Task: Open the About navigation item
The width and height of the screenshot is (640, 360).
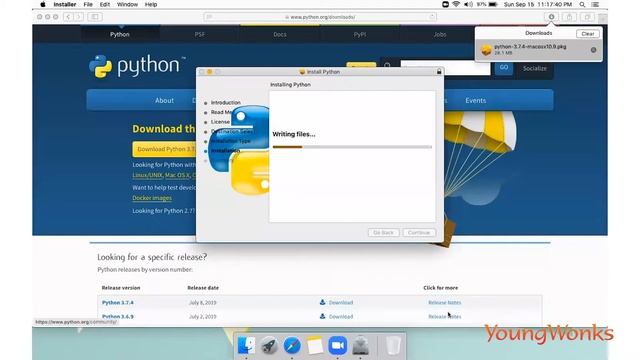Action: point(164,100)
